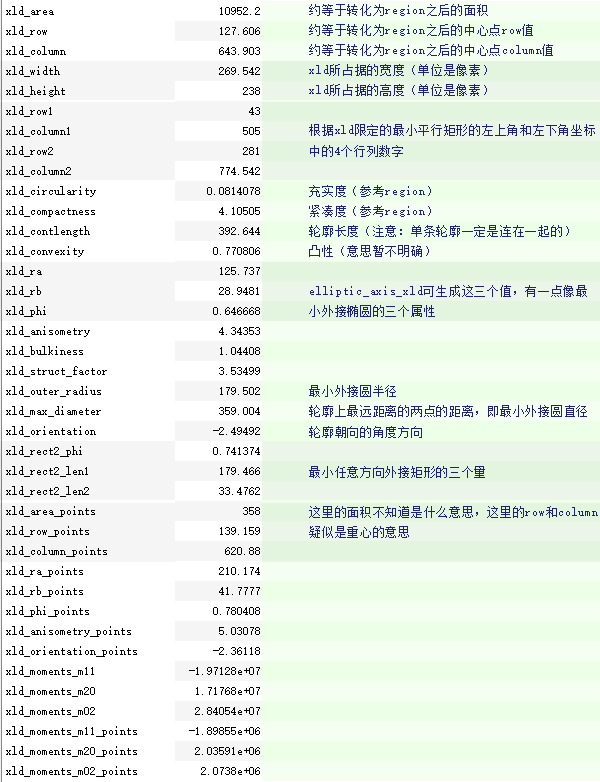Click the xld_area_points value 358
Image resolution: width=600 pixels, height=782 pixels.
[x=251, y=511]
